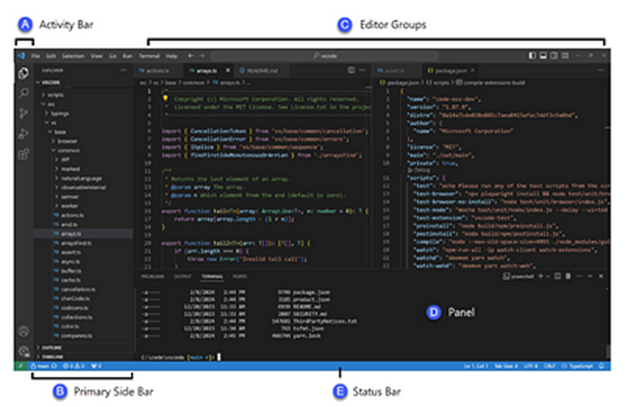This screenshot has height=407, width=625.
Task: Click the lightbulb code action icon
Action: (x=165, y=98)
